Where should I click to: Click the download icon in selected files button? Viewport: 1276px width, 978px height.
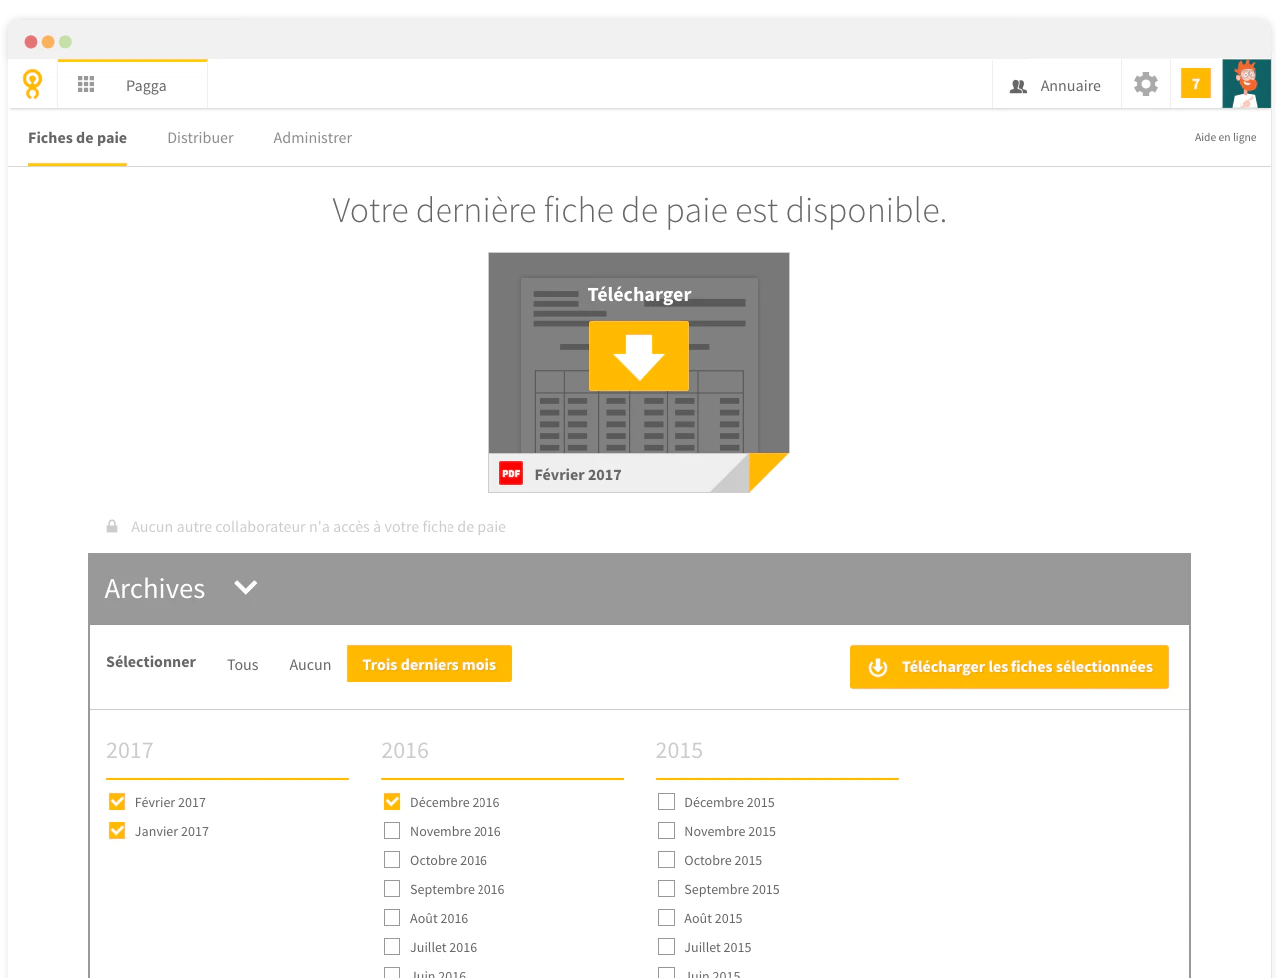coord(878,667)
